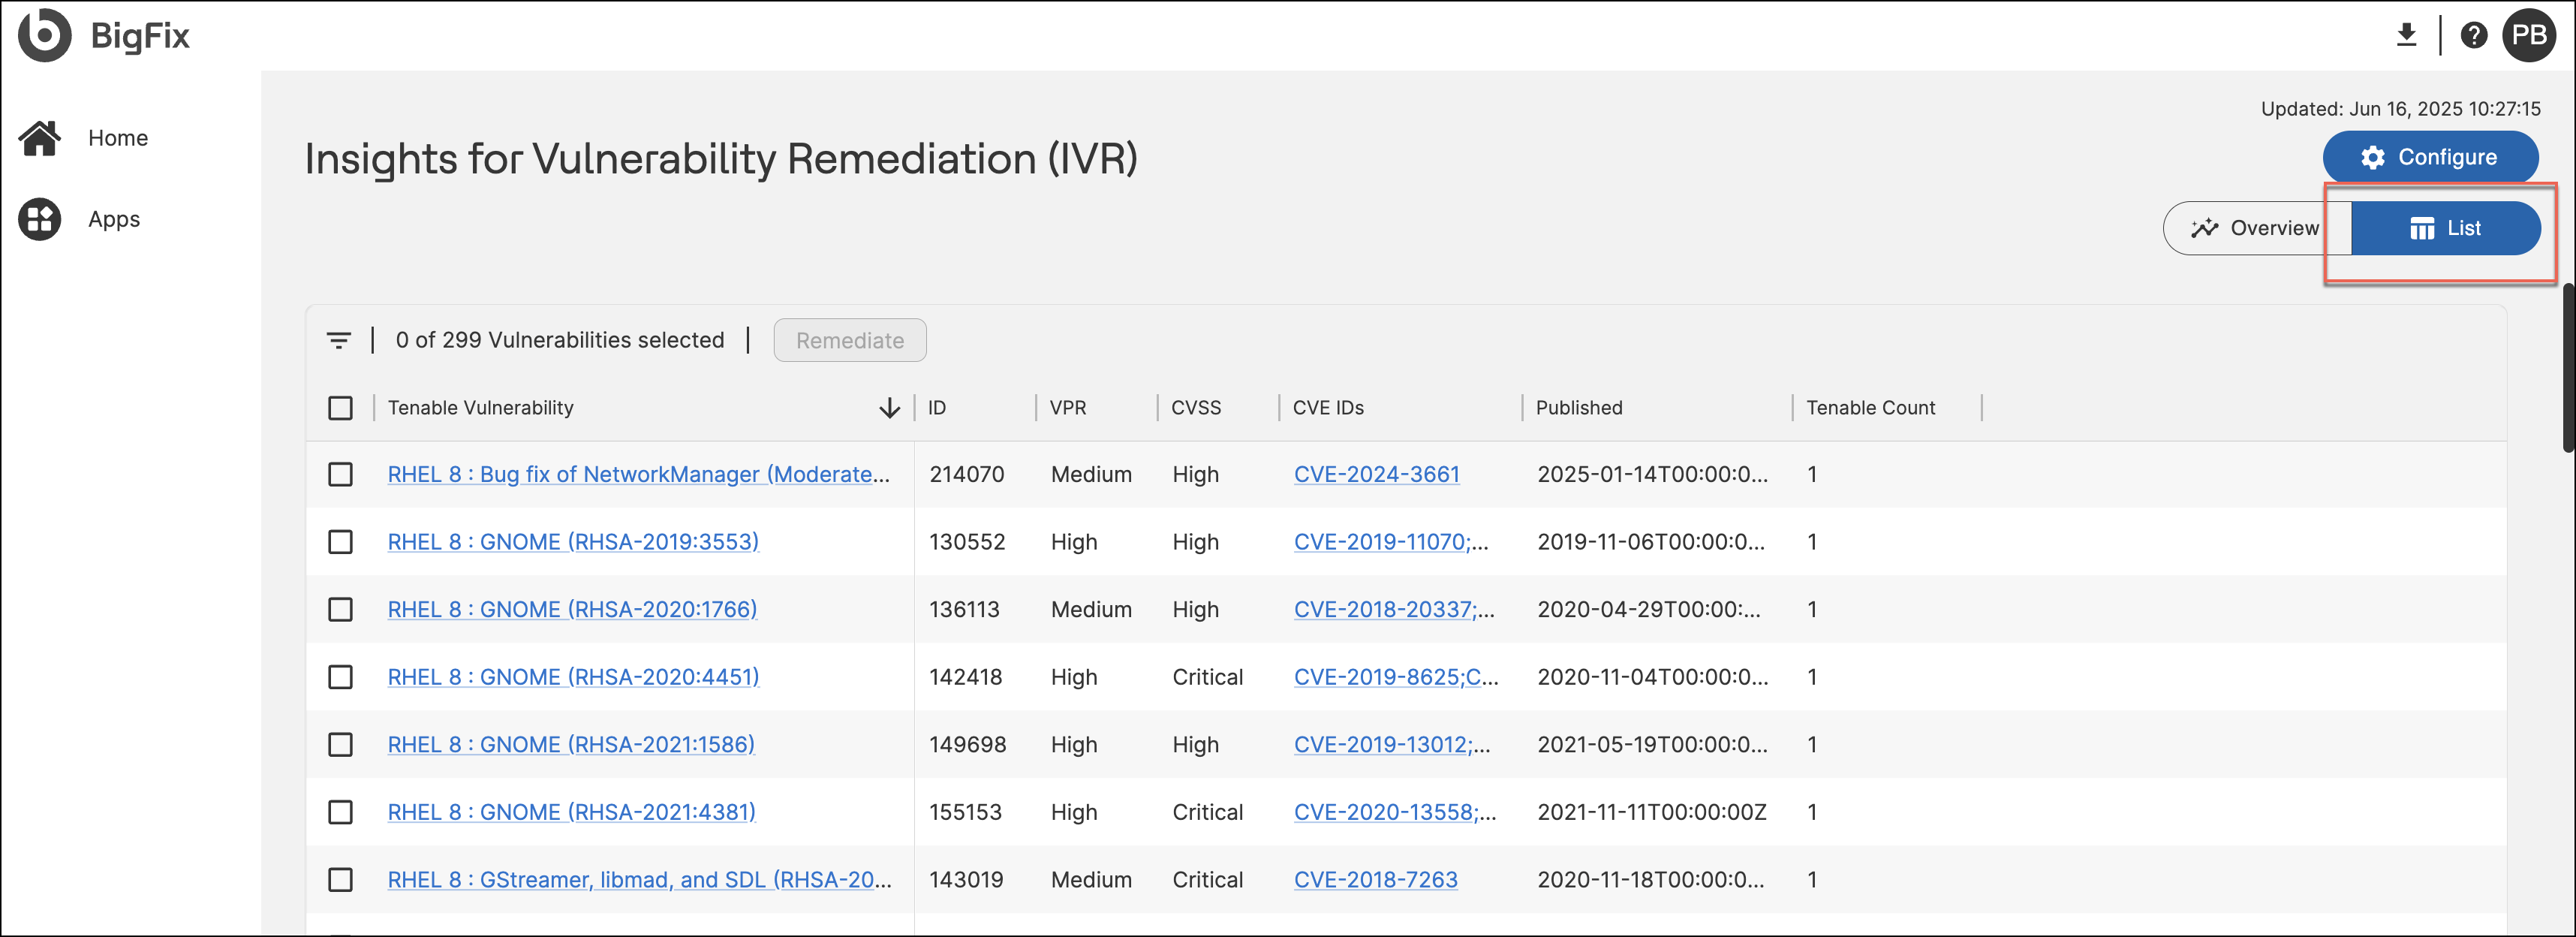Select all vulnerabilities with header checkbox
The height and width of the screenshot is (937, 2576).
point(340,408)
